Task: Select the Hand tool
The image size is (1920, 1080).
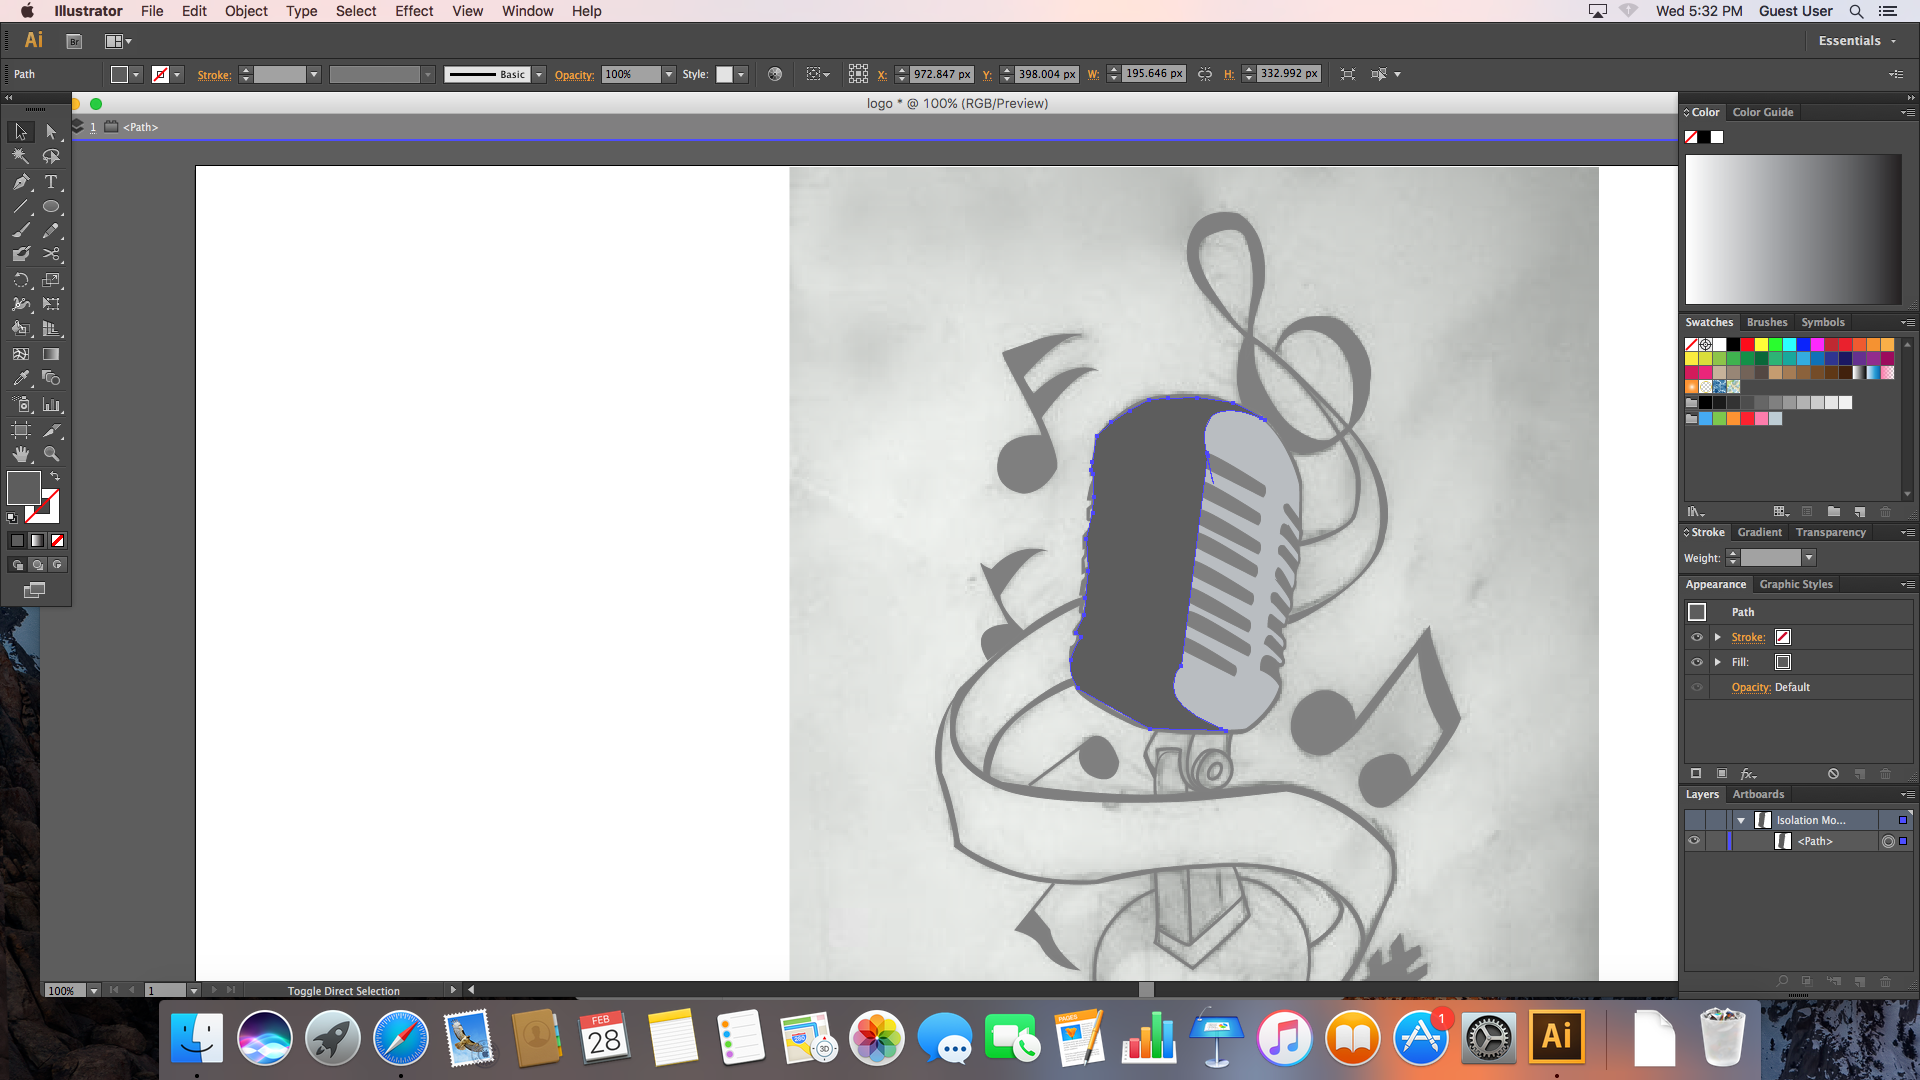Action: tap(20, 454)
